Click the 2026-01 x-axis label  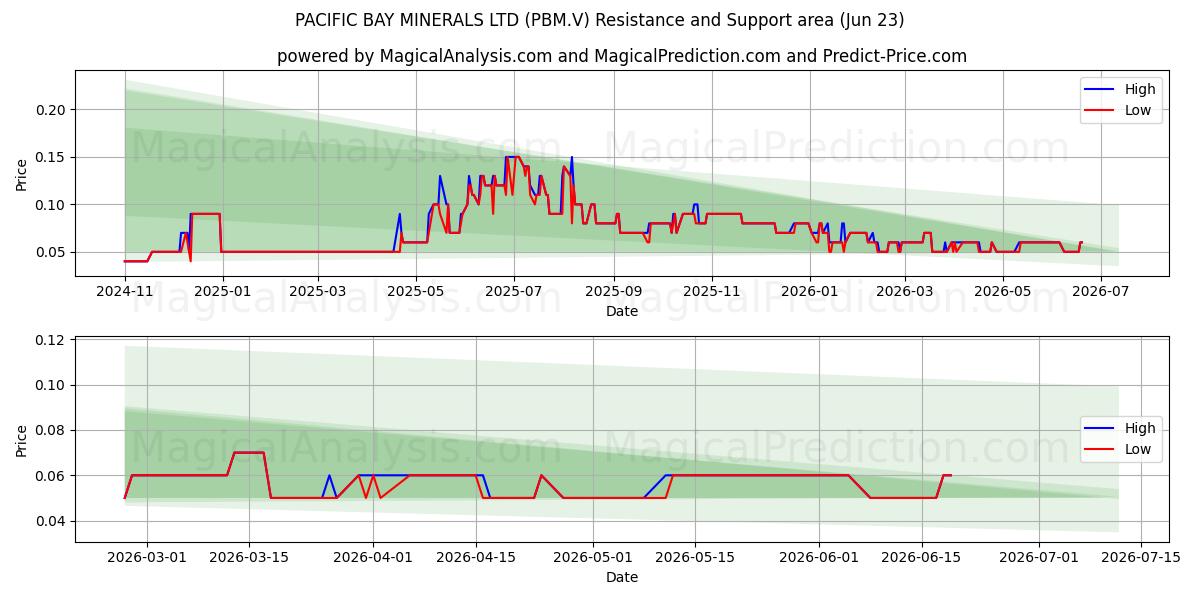click(x=809, y=291)
